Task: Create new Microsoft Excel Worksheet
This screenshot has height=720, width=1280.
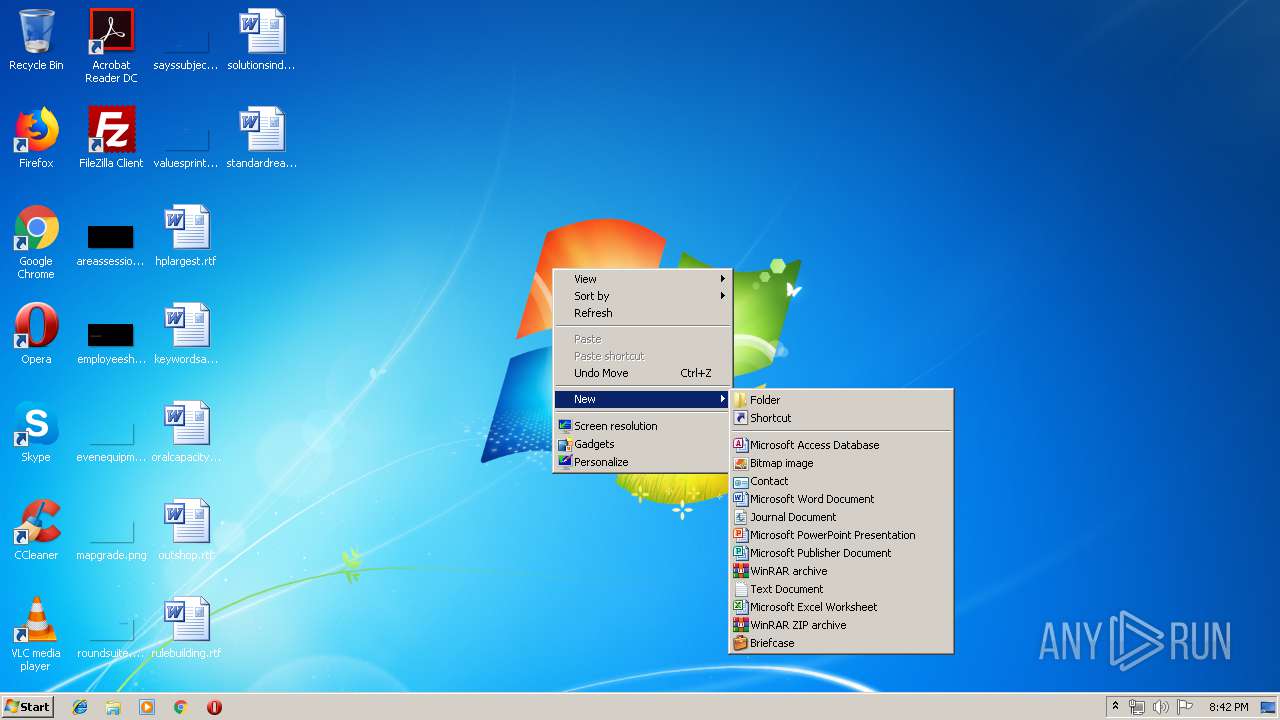Action: coord(841,607)
